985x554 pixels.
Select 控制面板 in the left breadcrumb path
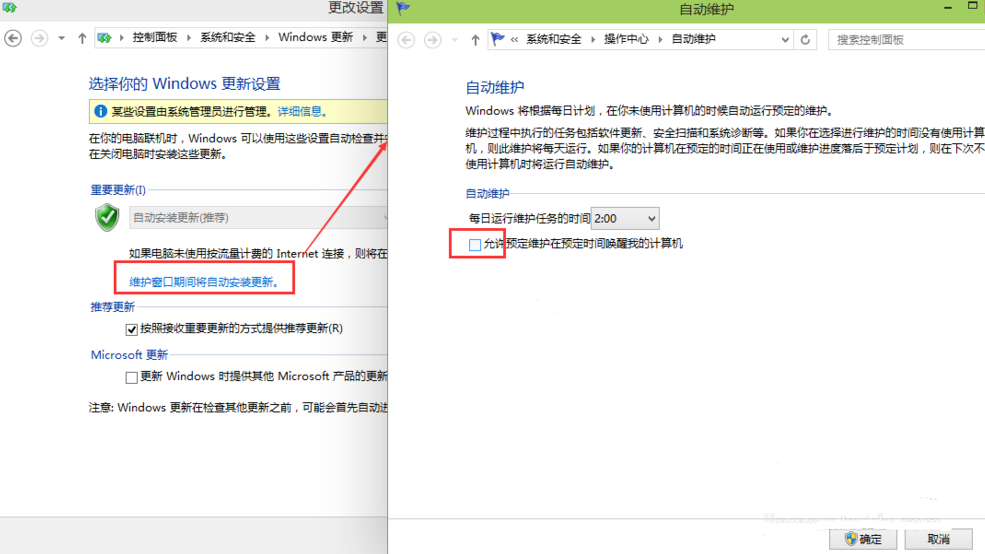(155, 38)
